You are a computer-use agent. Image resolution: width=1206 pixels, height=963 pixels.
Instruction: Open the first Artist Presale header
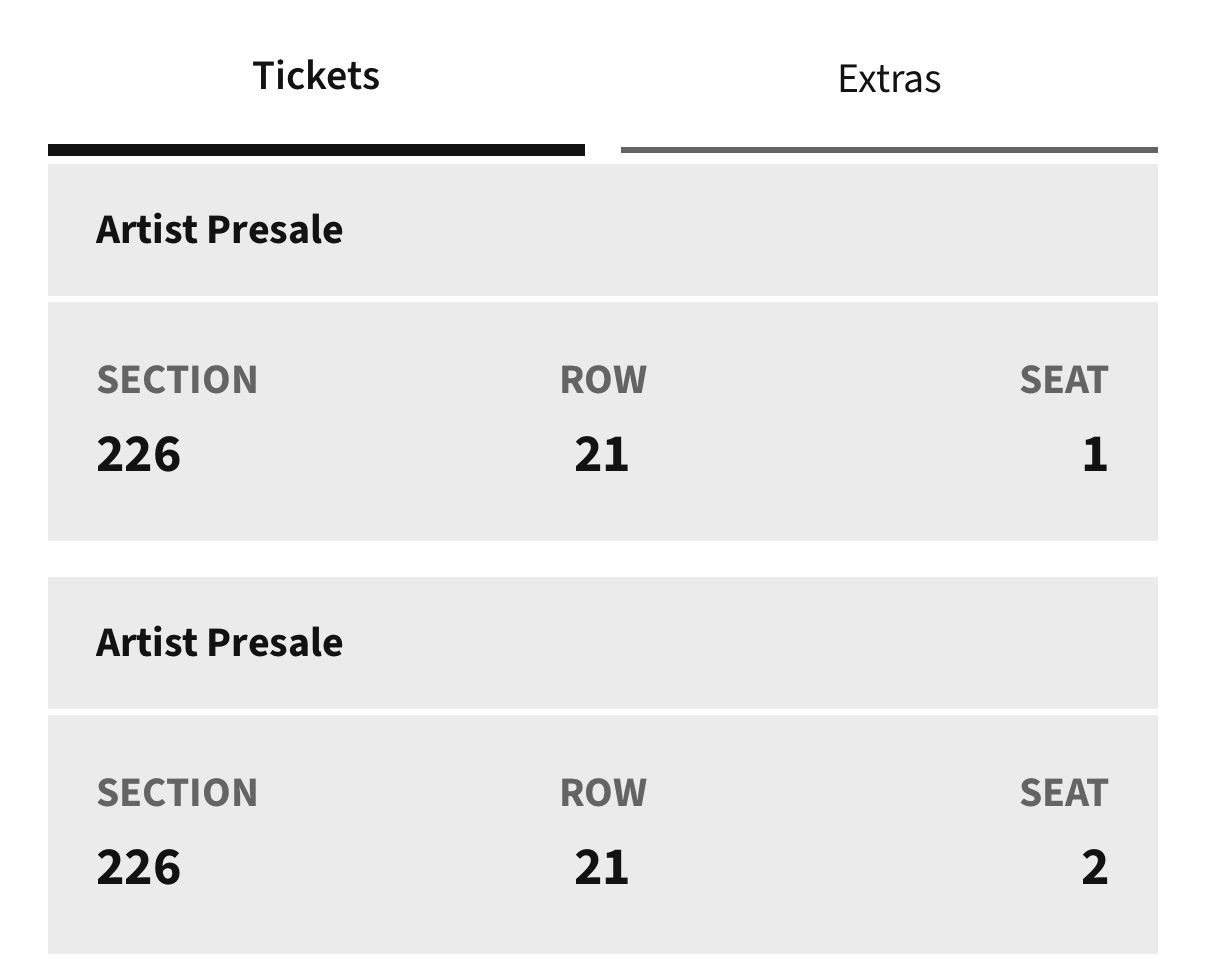[x=602, y=230]
